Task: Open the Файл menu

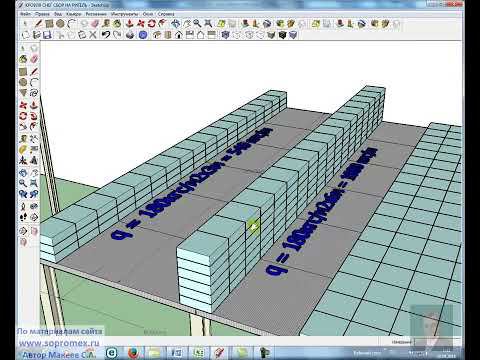Action: (x=25, y=14)
